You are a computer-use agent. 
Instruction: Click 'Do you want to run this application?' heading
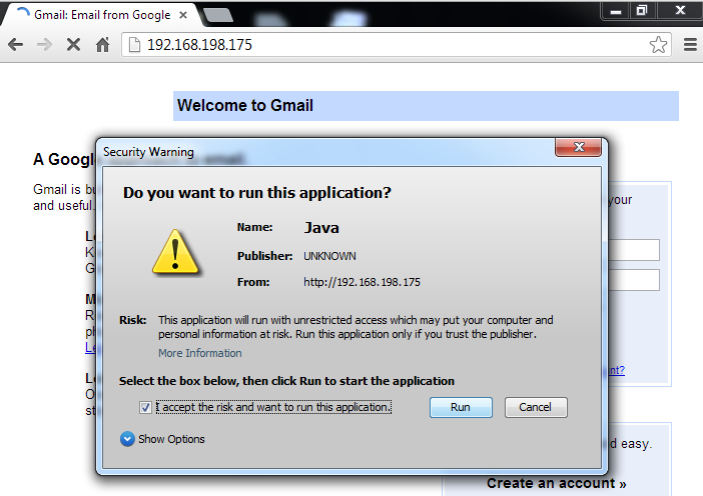point(257,193)
